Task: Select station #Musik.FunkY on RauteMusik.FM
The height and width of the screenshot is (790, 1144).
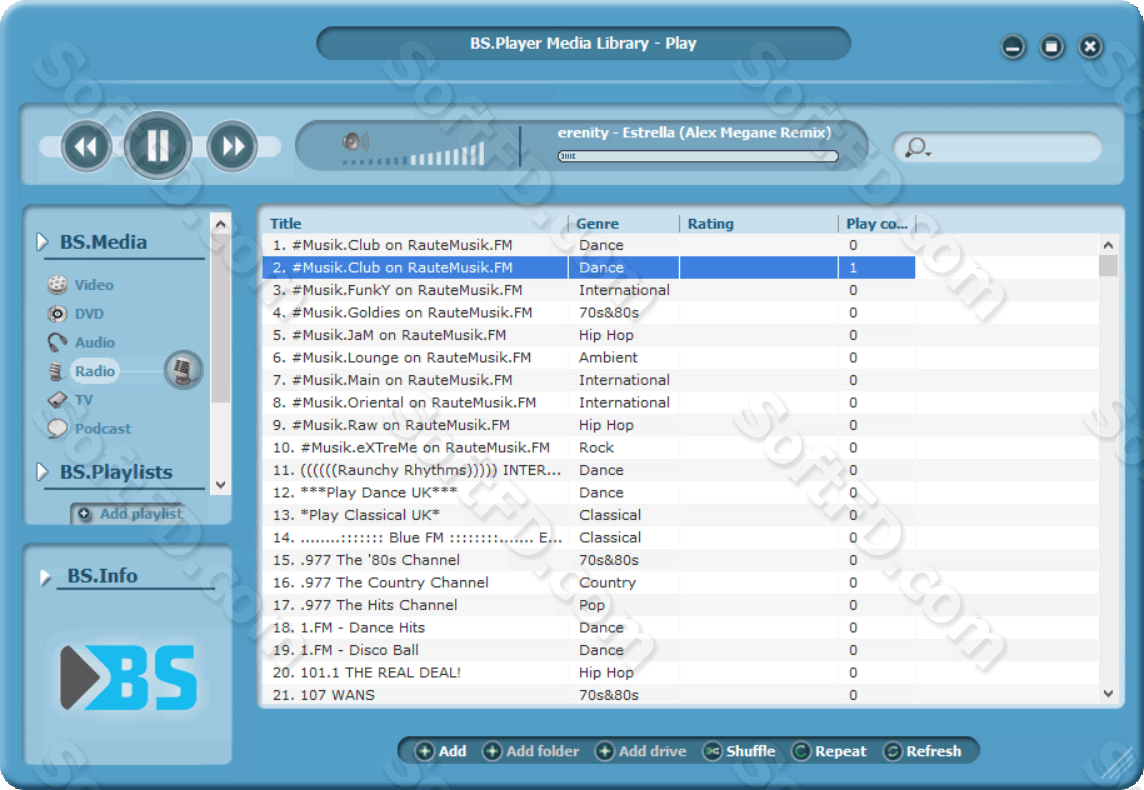Action: pyautogui.click(x=589, y=290)
